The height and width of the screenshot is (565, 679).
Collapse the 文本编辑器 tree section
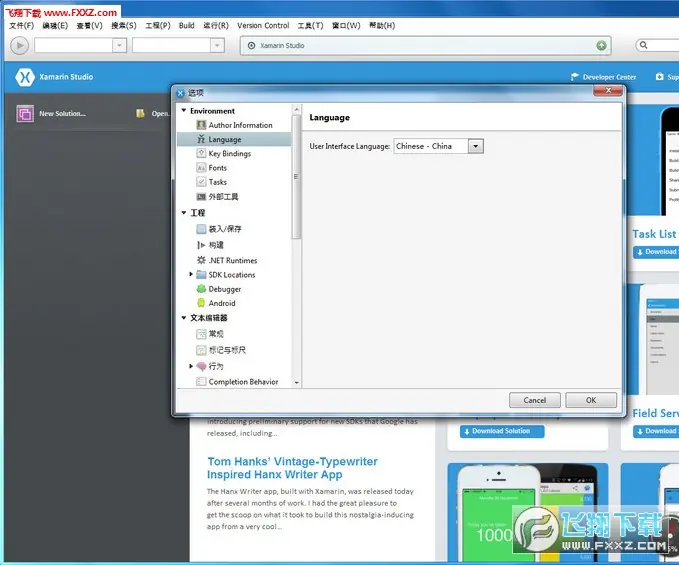pyautogui.click(x=184, y=318)
